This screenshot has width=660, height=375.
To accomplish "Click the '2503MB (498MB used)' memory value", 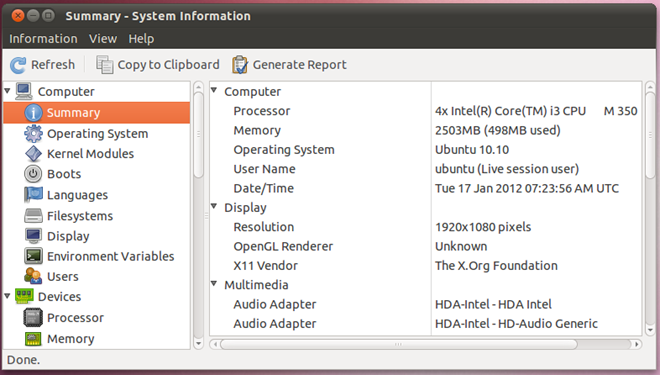I will tap(498, 130).
